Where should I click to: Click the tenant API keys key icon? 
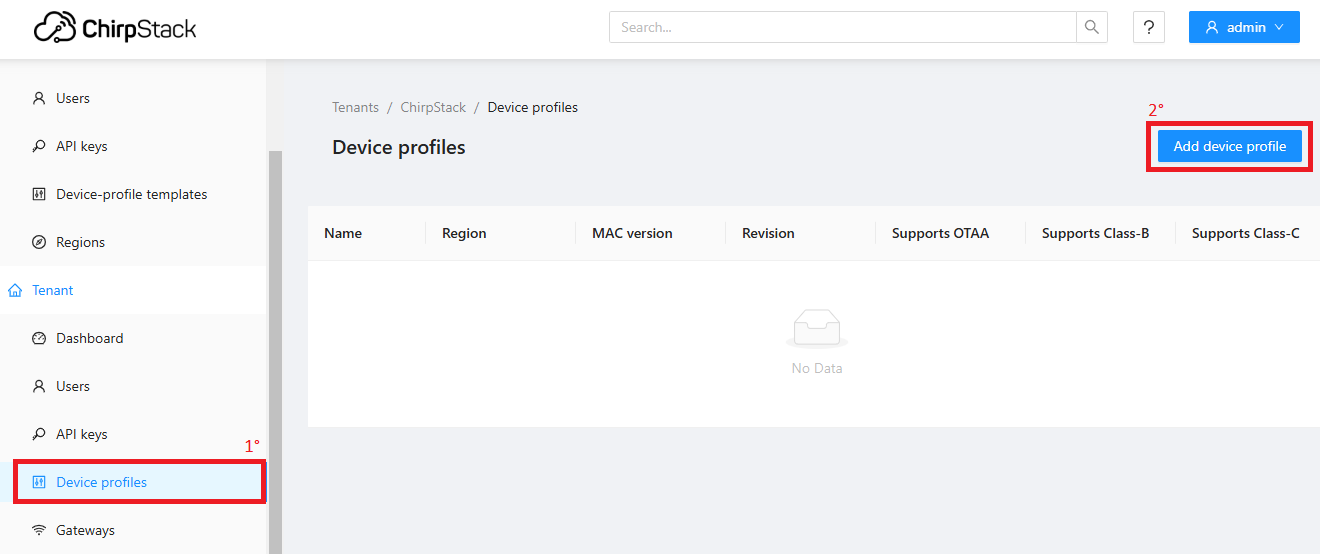click(39, 434)
